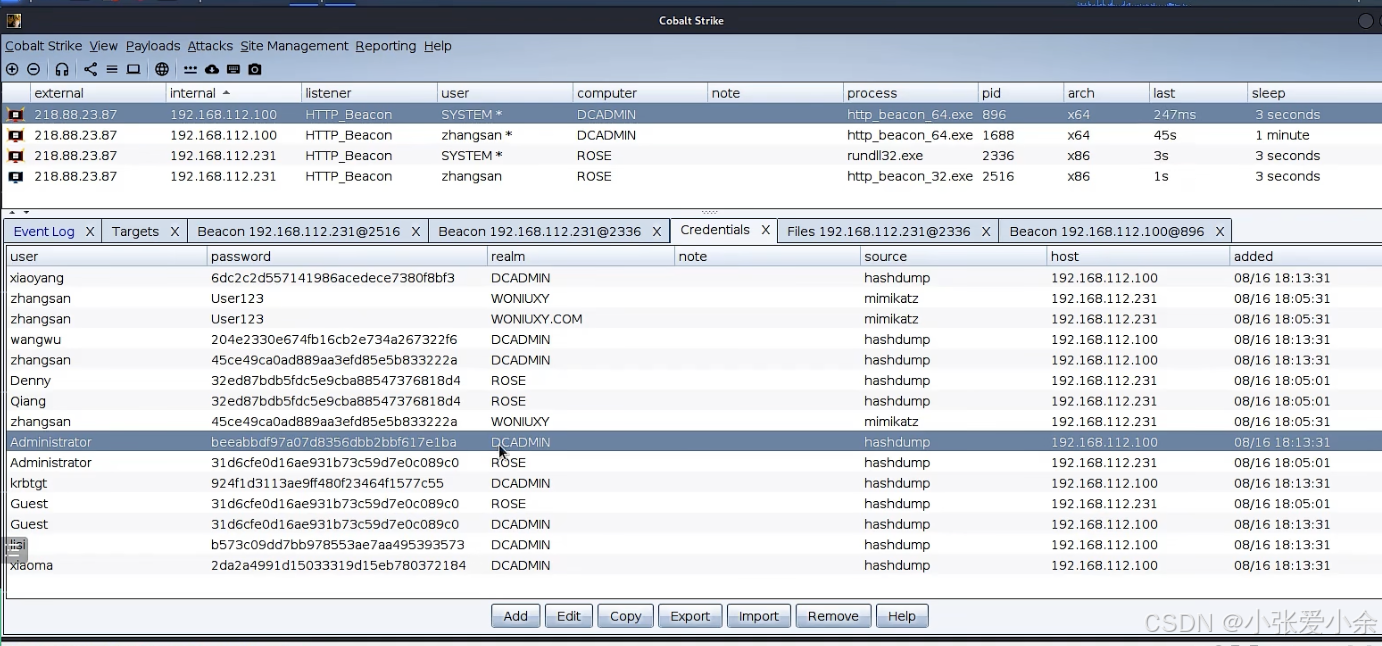1382x646 pixels.
Task: Open the Payloads menu
Action: point(153,46)
